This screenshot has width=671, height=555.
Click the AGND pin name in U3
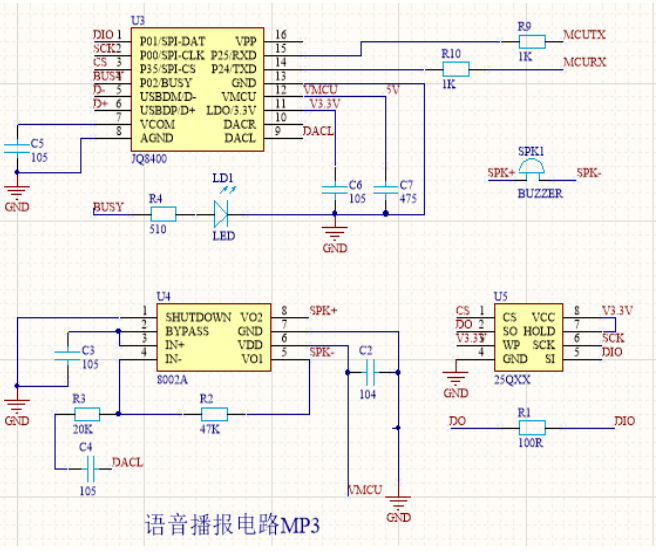157,138
